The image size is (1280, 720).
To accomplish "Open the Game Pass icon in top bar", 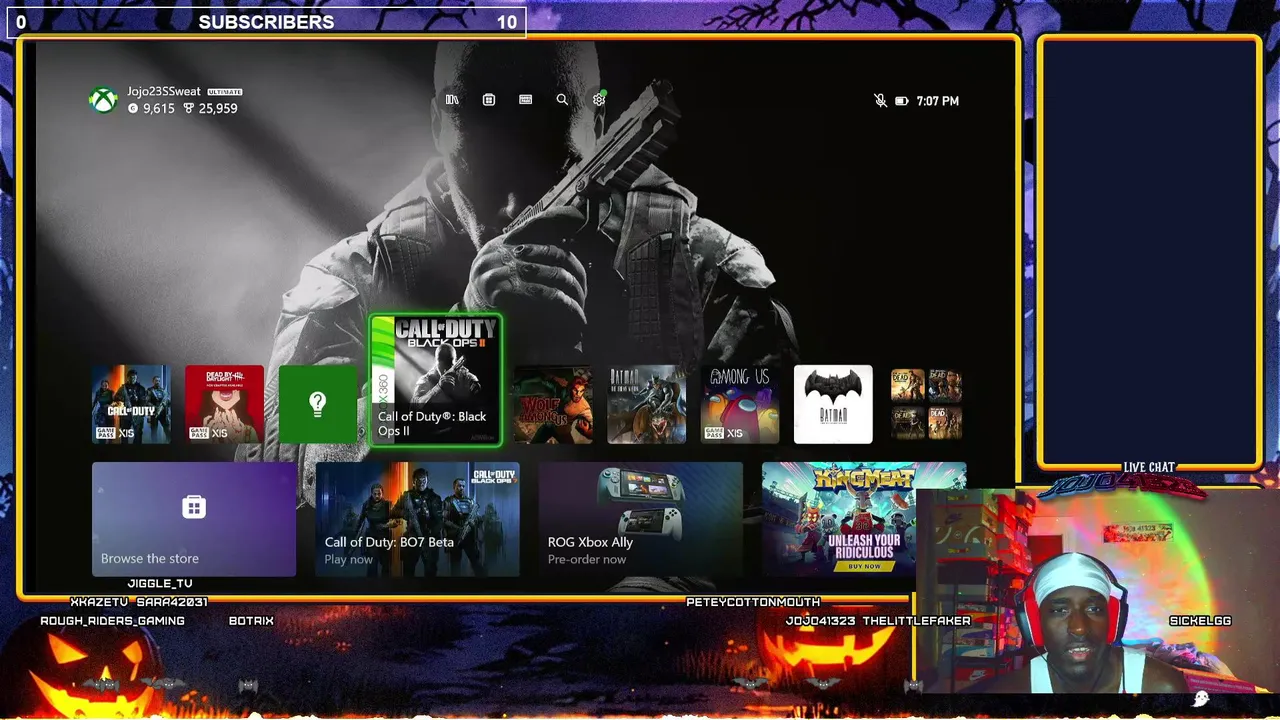I will coord(526,100).
